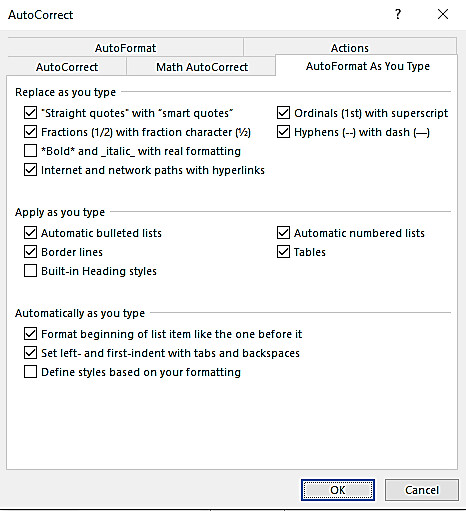This screenshot has width=466, height=511.
Task: Toggle Internet and network paths hyperlinks
Action: (x=30, y=170)
